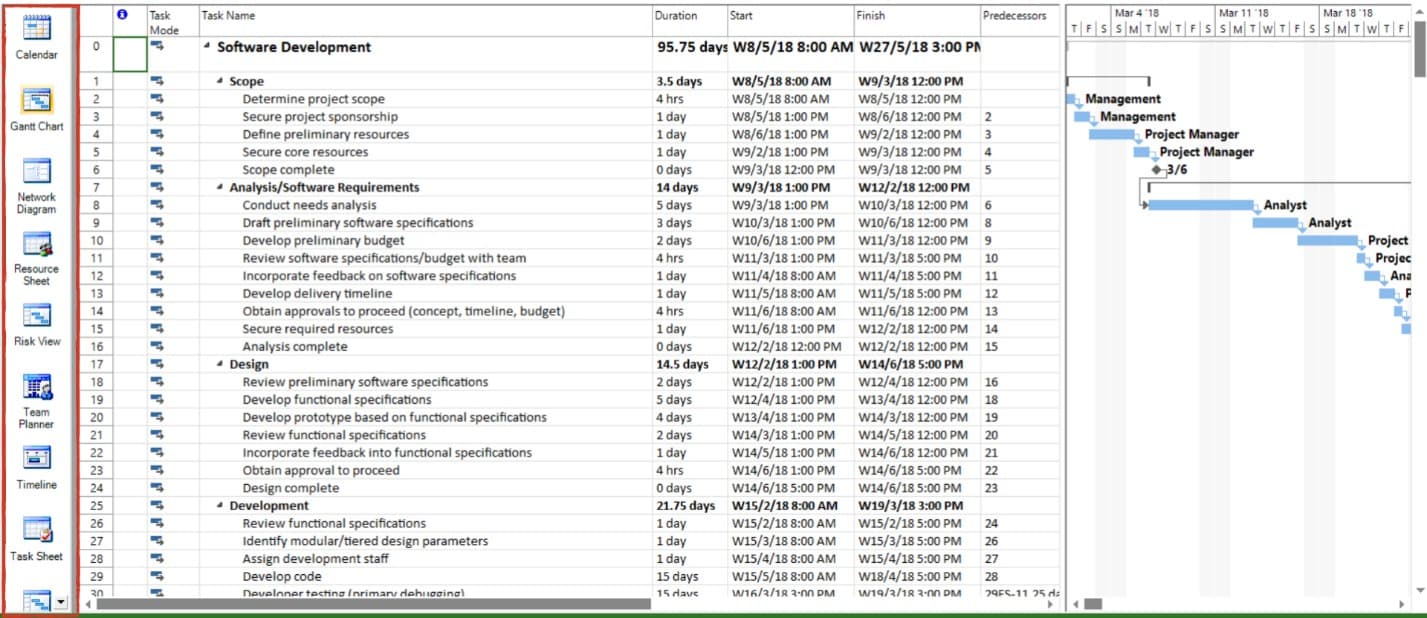Image resolution: width=1427 pixels, height=618 pixels.
Task: Select 'Review functional specifications' in Development group
Action: coord(334,523)
